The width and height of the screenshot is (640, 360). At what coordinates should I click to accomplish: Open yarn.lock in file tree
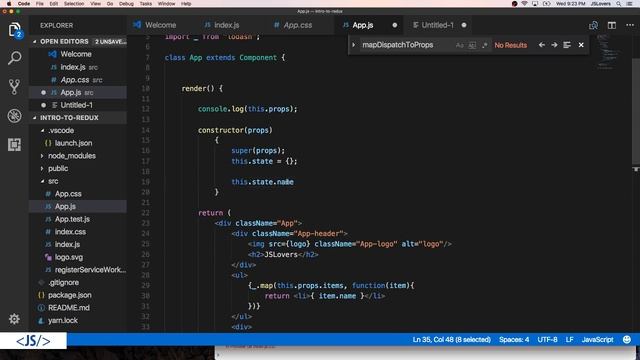pos(62,320)
